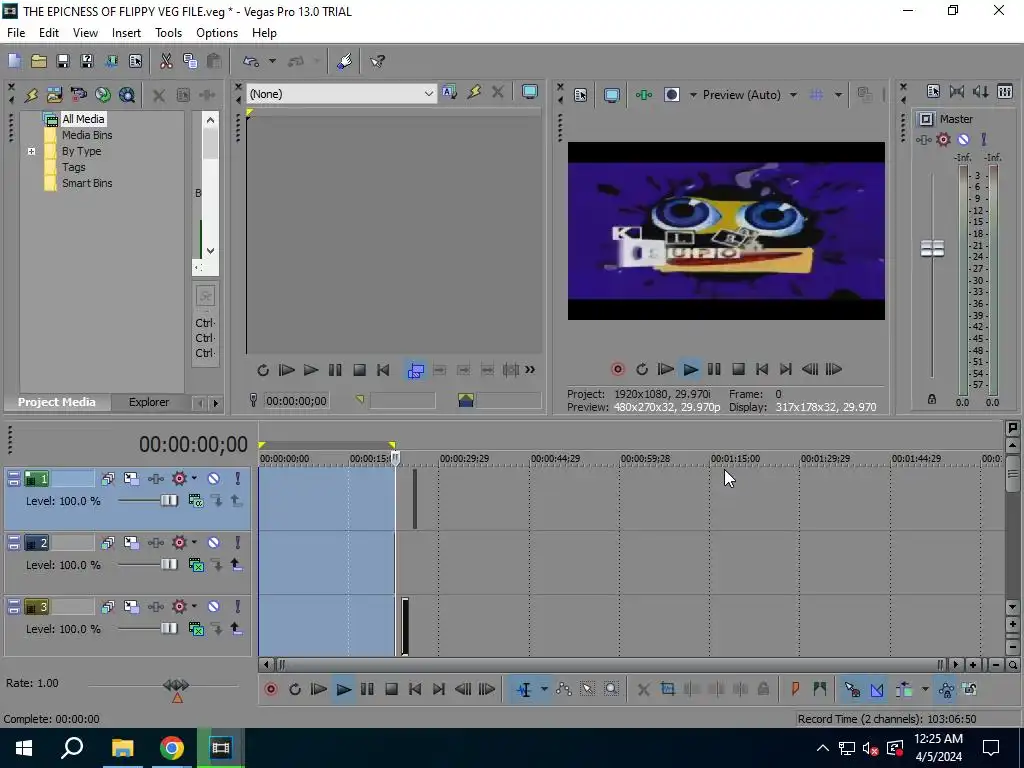Open the Edit menu
Viewport: 1024px width, 768px height.
[x=49, y=33]
